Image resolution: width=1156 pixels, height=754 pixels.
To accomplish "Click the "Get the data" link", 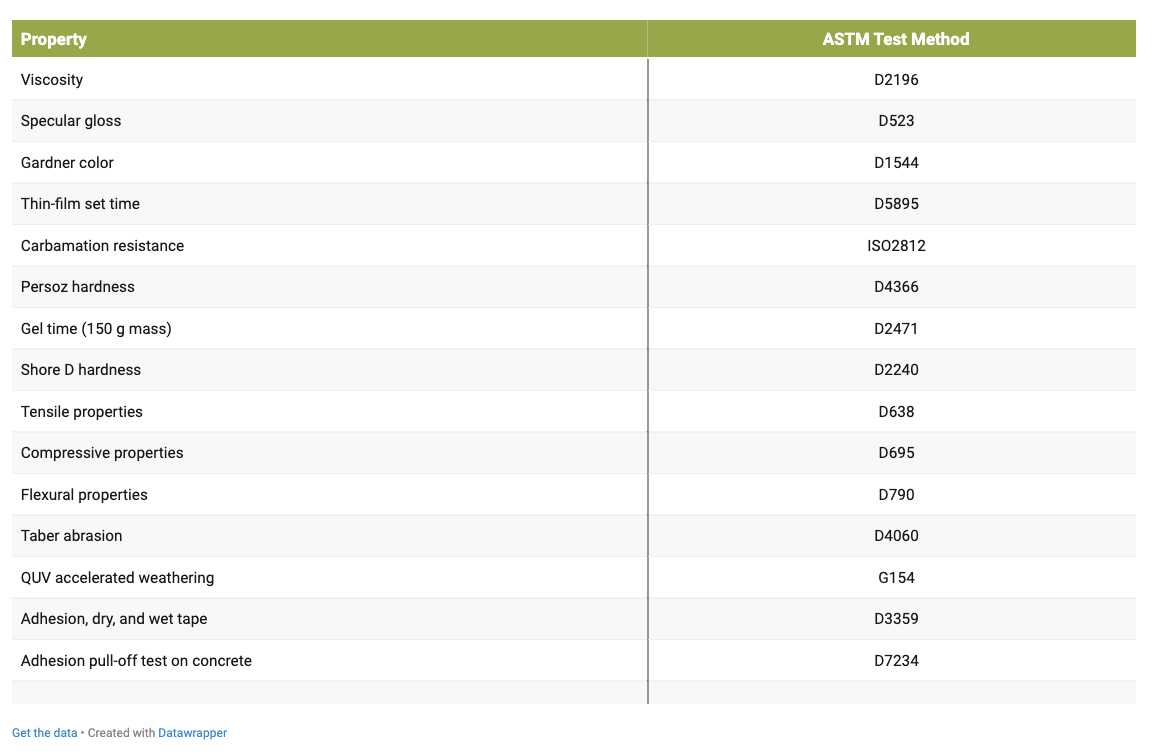I will tap(44, 733).
